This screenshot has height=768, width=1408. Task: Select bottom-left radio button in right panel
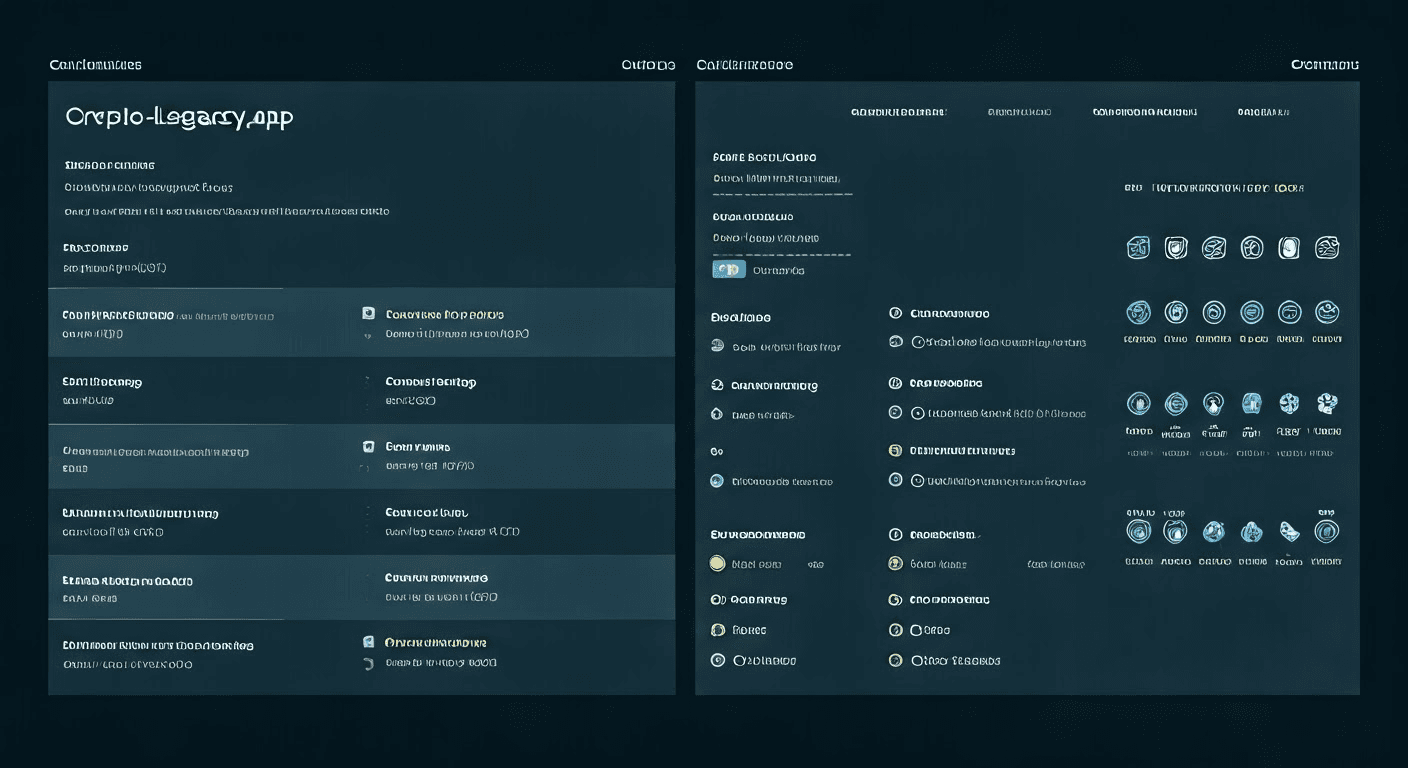point(717,660)
